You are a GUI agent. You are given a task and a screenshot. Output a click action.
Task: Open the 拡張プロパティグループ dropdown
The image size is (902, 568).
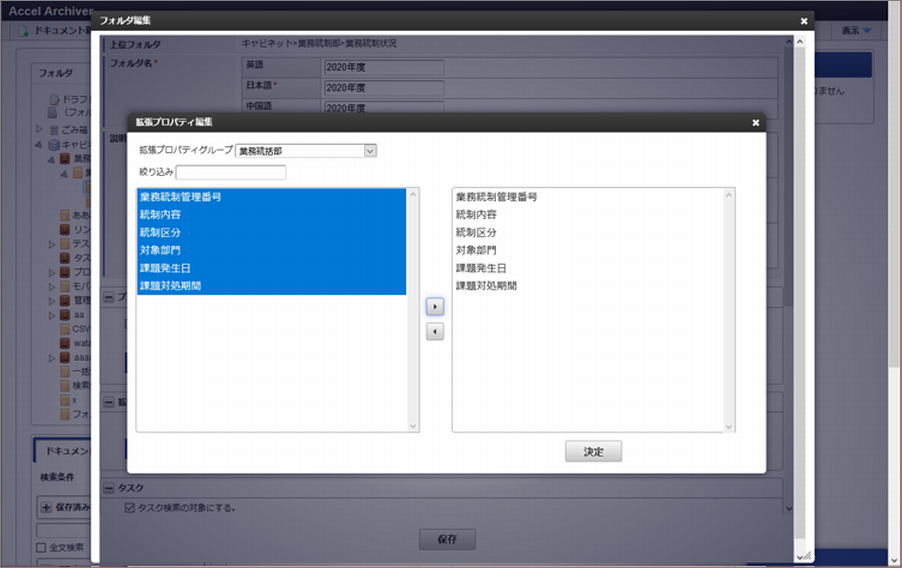point(306,151)
